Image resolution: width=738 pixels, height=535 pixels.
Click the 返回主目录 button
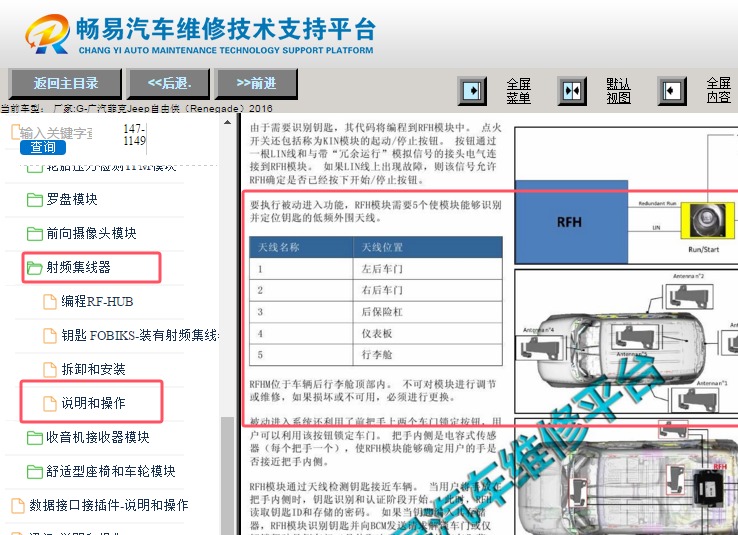pos(65,84)
